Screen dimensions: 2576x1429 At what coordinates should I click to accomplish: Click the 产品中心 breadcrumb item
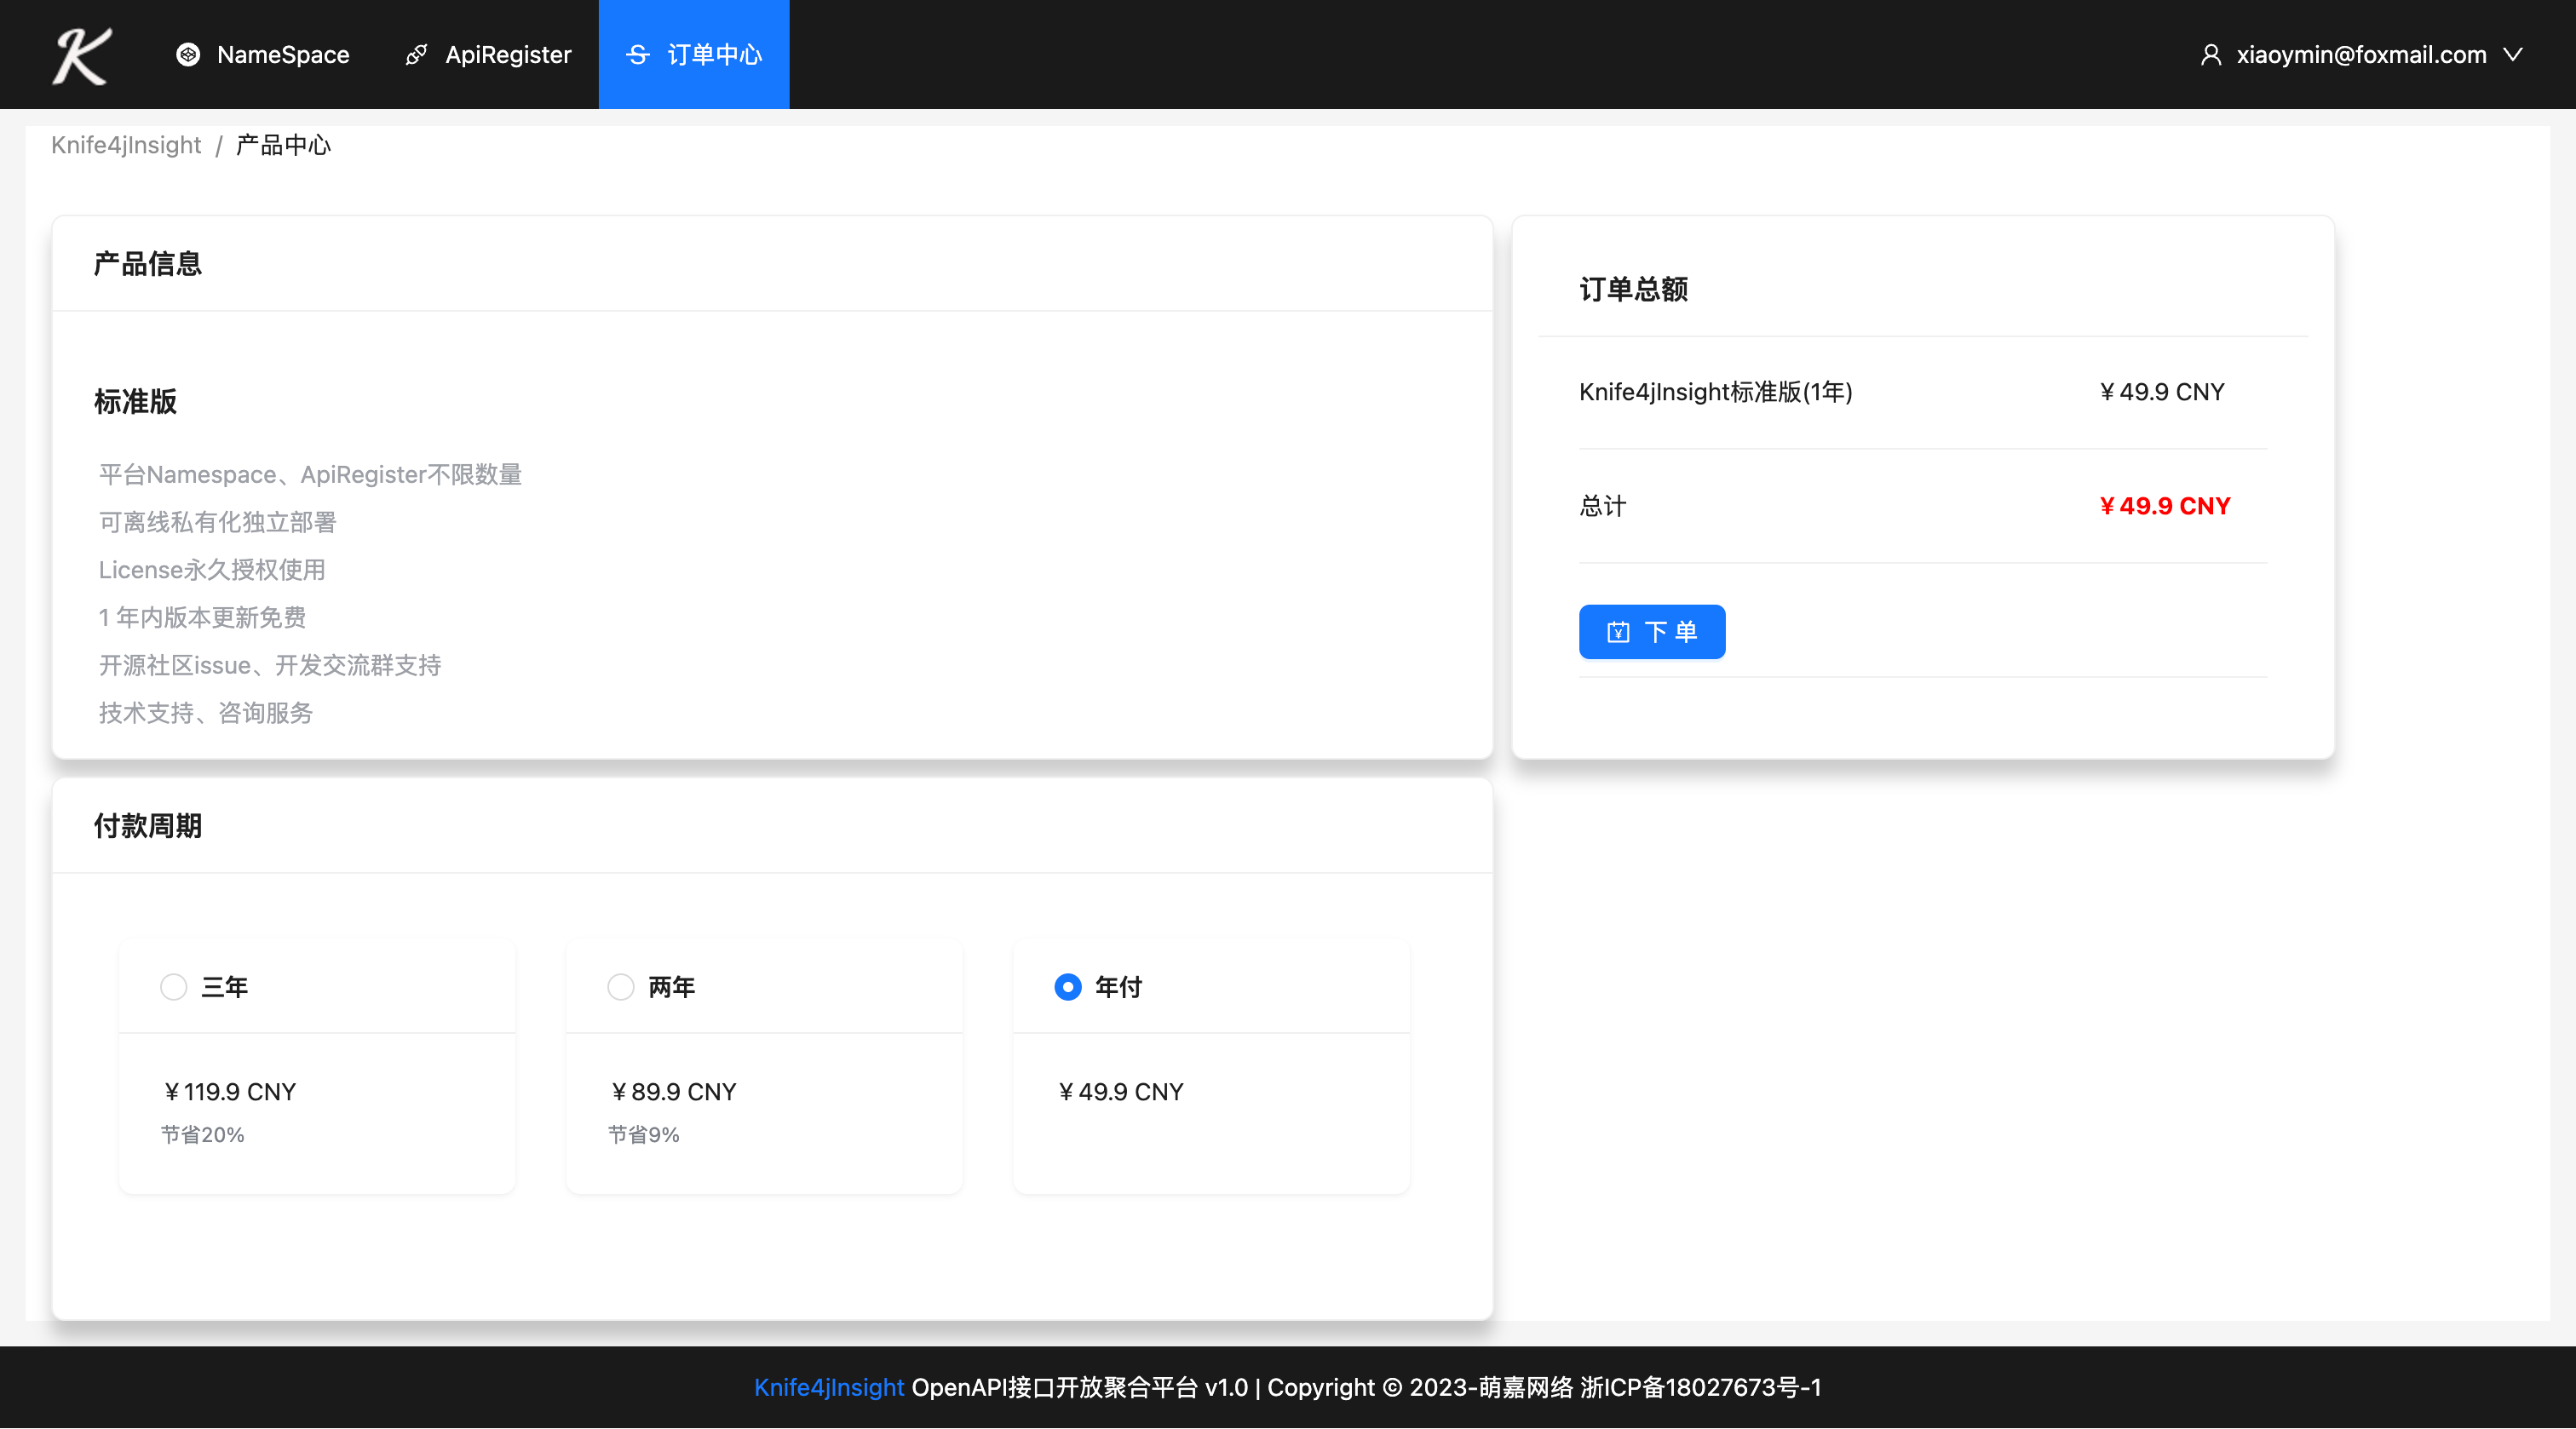coord(283,145)
